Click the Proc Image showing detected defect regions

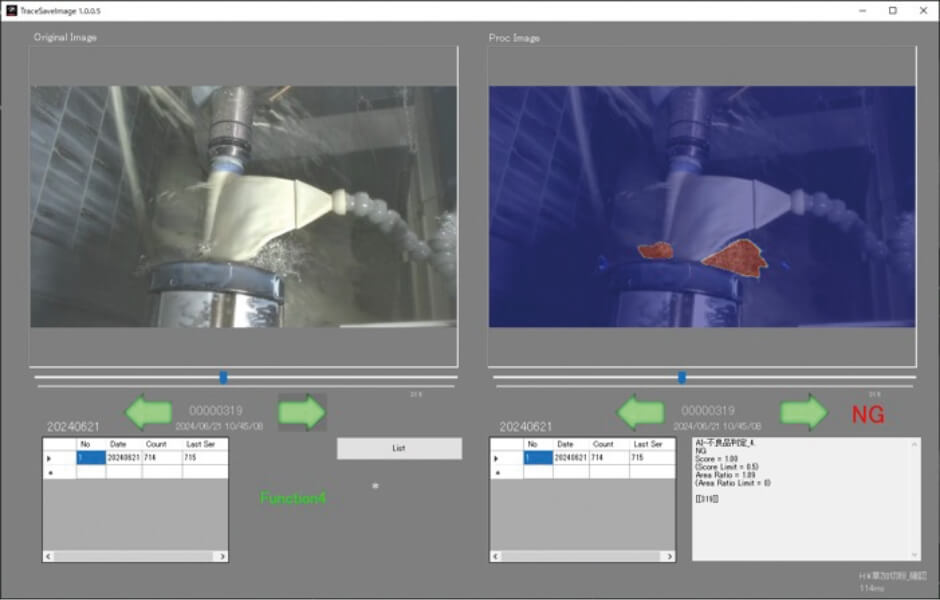[x=700, y=210]
